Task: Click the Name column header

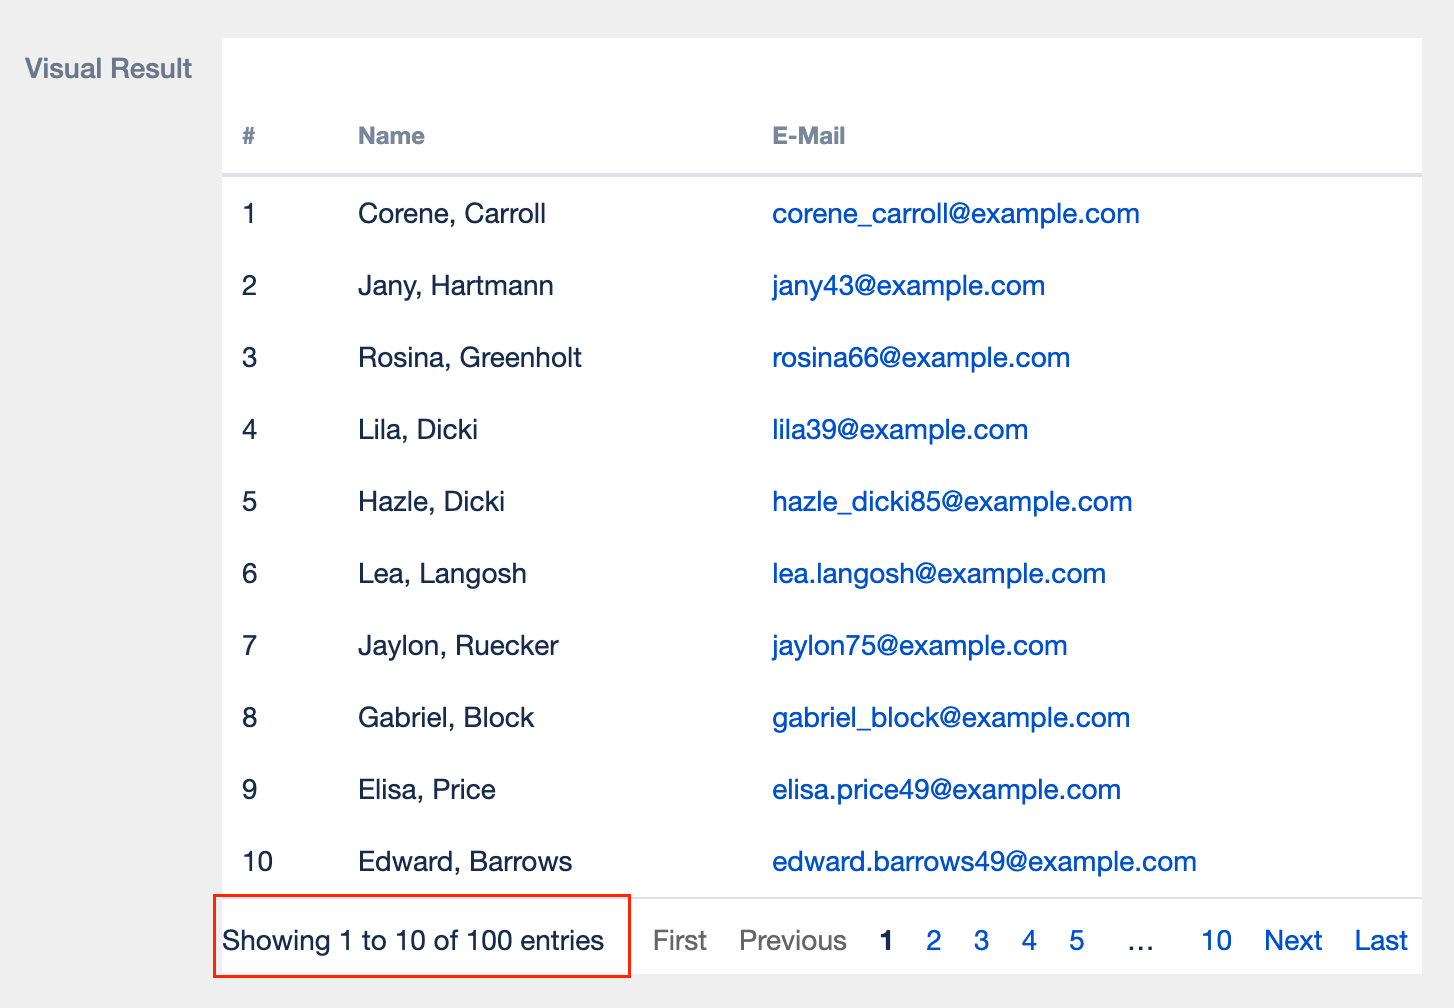Action: tap(391, 136)
